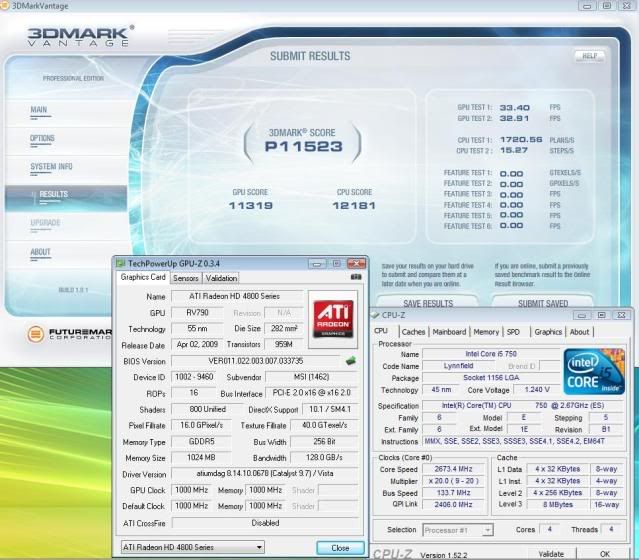Go to the Mainboard tab in CPU-Z
The width and height of the screenshot is (639, 560).
click(449, 332)
